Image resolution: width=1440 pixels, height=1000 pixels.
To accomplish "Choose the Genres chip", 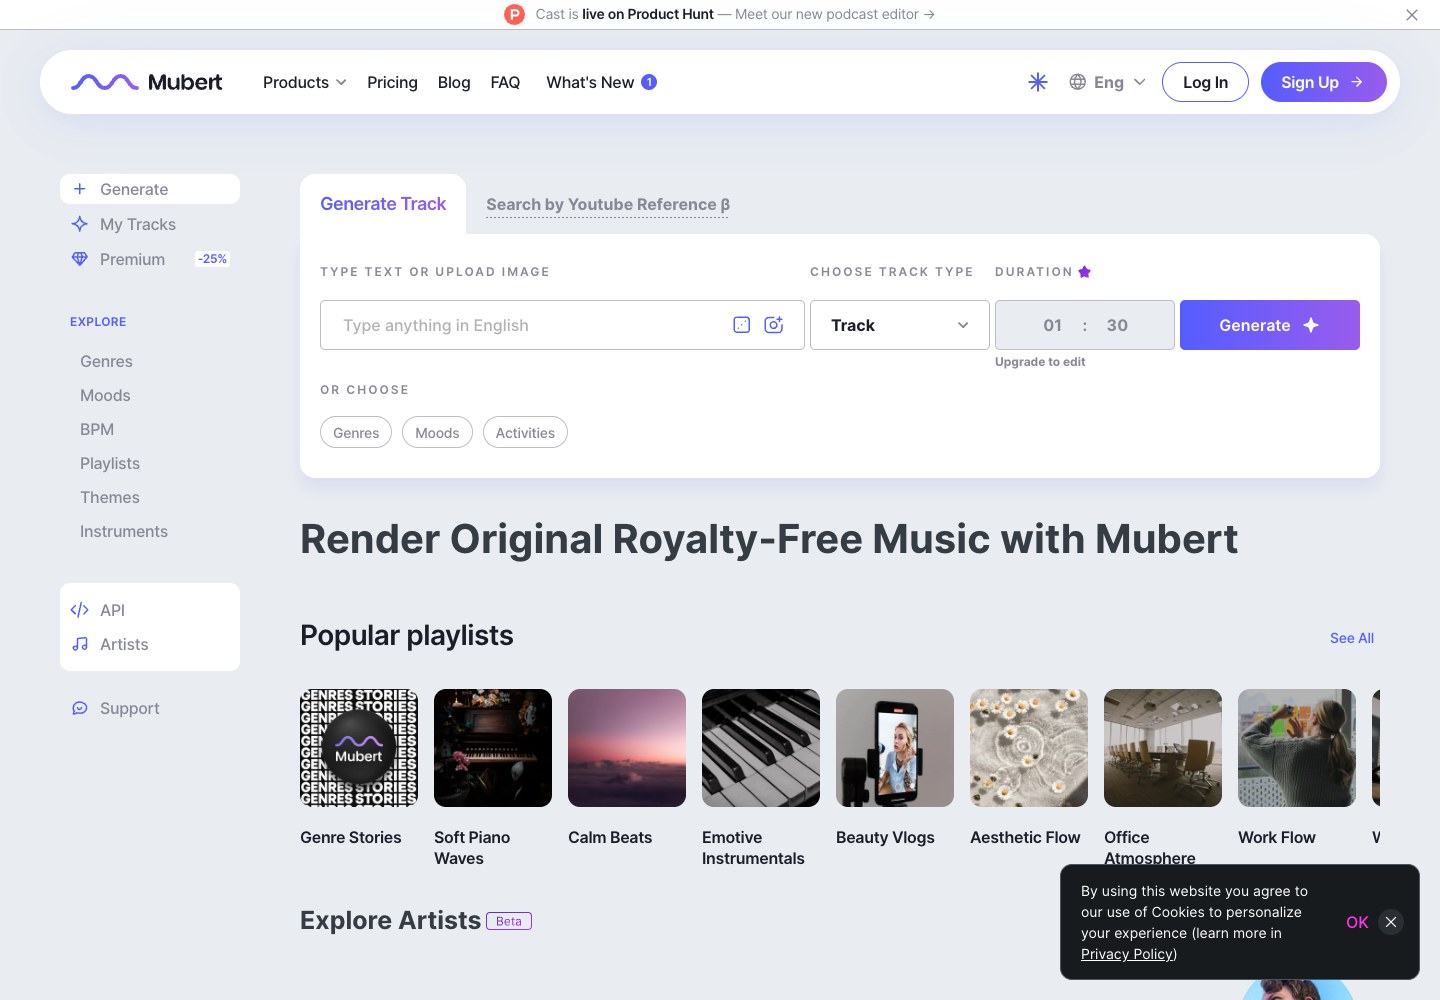I will (x=356, y=432).
